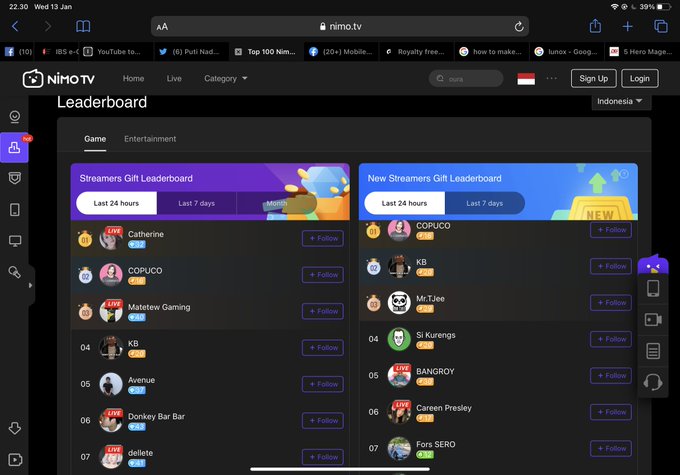The image size is (680, 475).
Task: Follow Matetew Gaming
Action: 323,311
